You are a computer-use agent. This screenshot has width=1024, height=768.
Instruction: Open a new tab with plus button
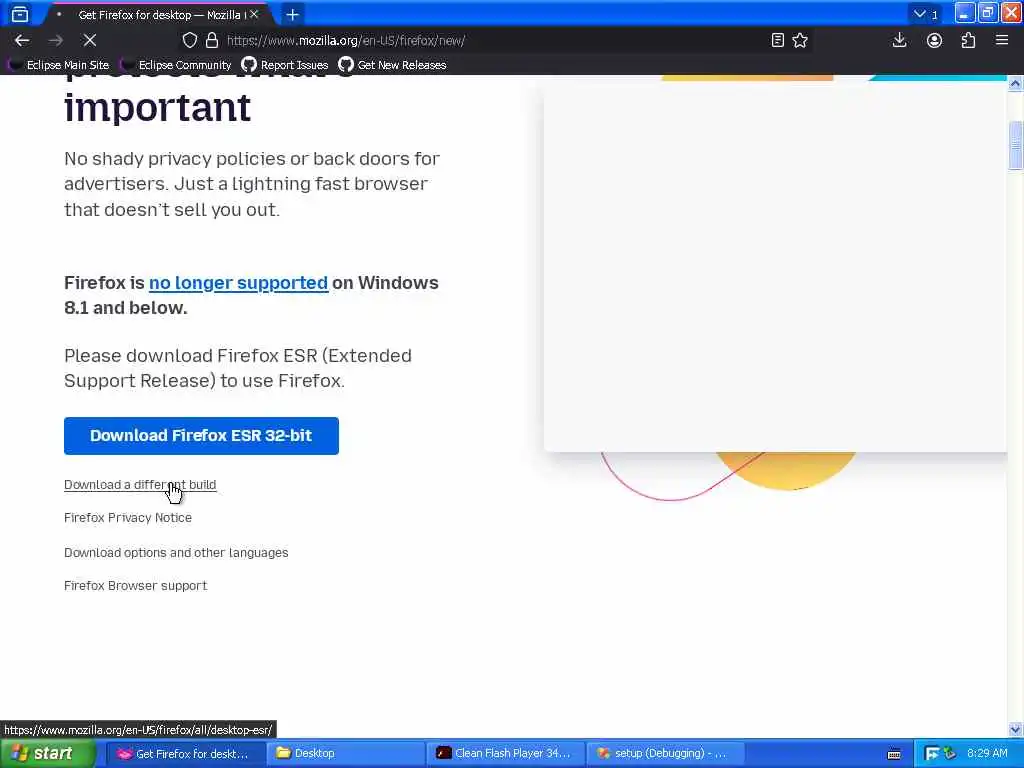pos(293,14)
